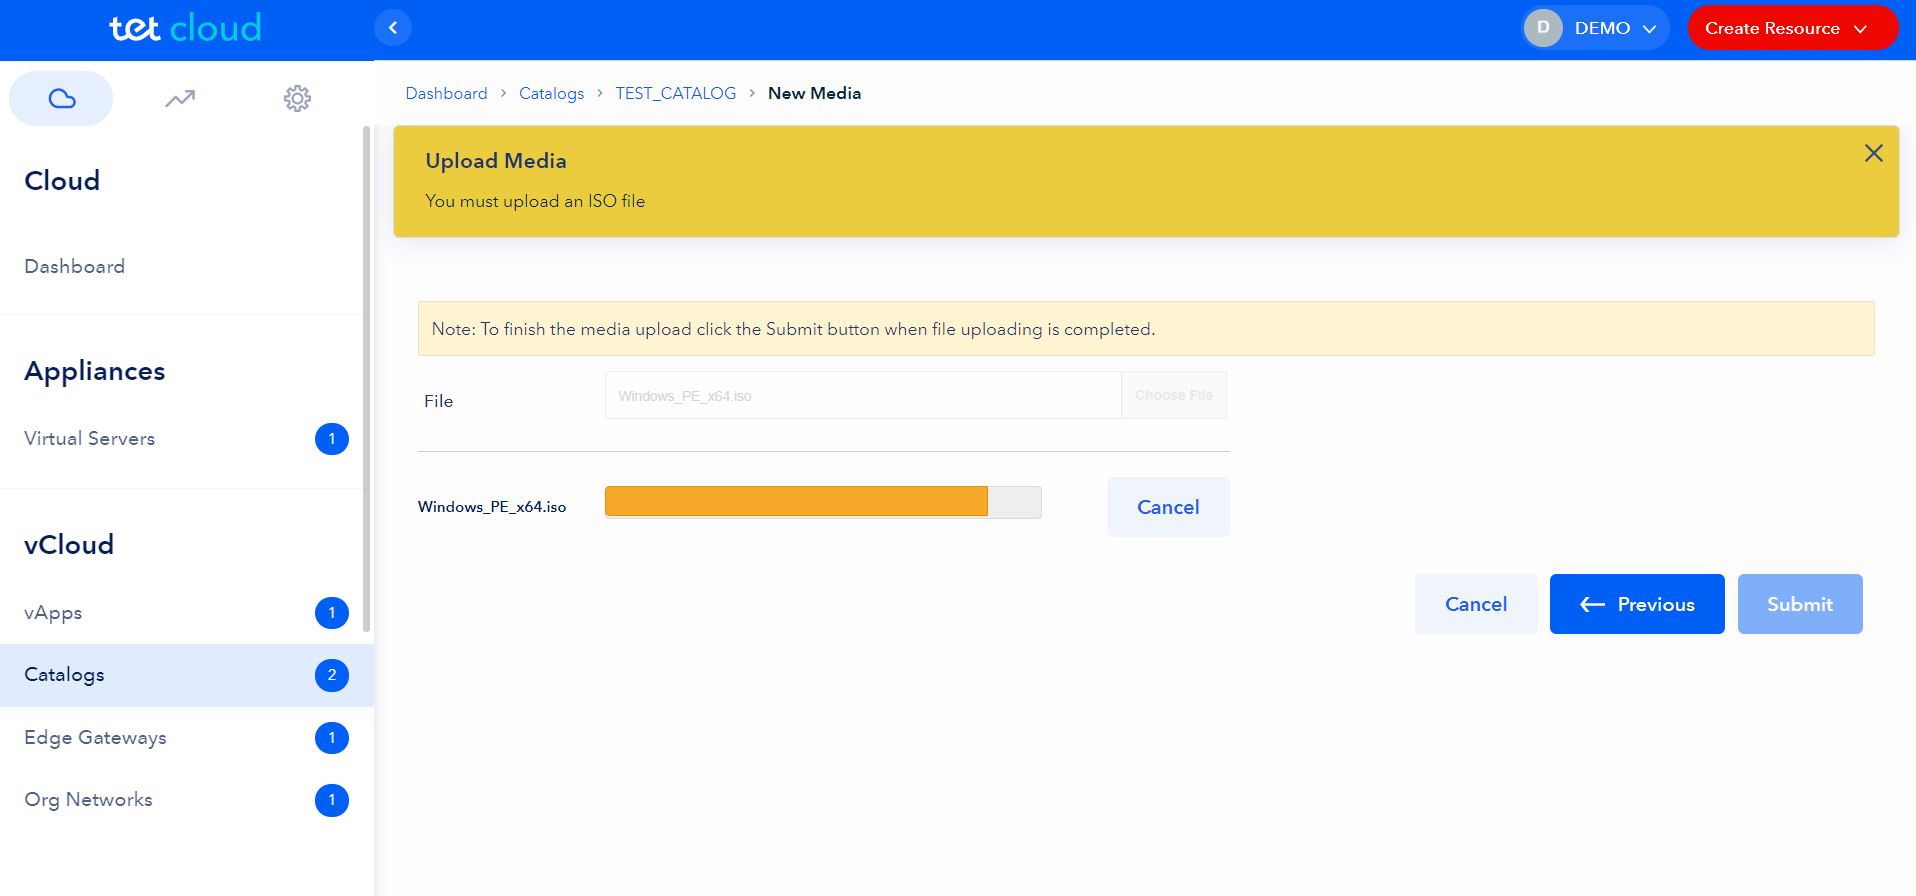Click the Submit button
The height and width of the screenshot is (896, 1916).
coord(1800,604)
